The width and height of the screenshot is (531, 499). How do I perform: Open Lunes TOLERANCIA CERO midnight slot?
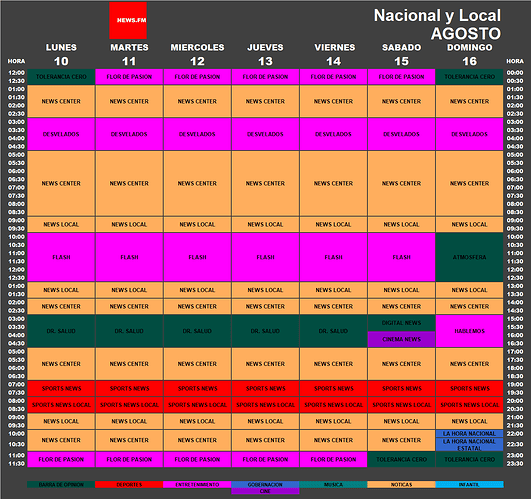(61, 77)
